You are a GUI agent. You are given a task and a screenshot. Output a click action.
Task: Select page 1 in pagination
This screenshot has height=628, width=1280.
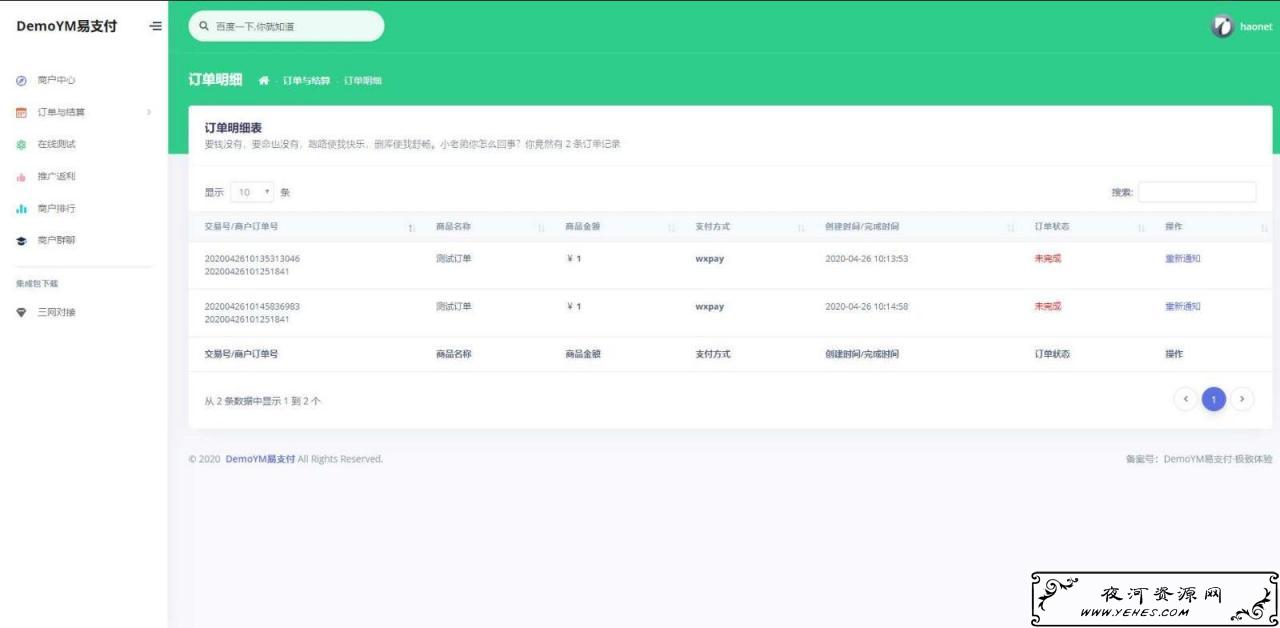tap(1213, 399)
